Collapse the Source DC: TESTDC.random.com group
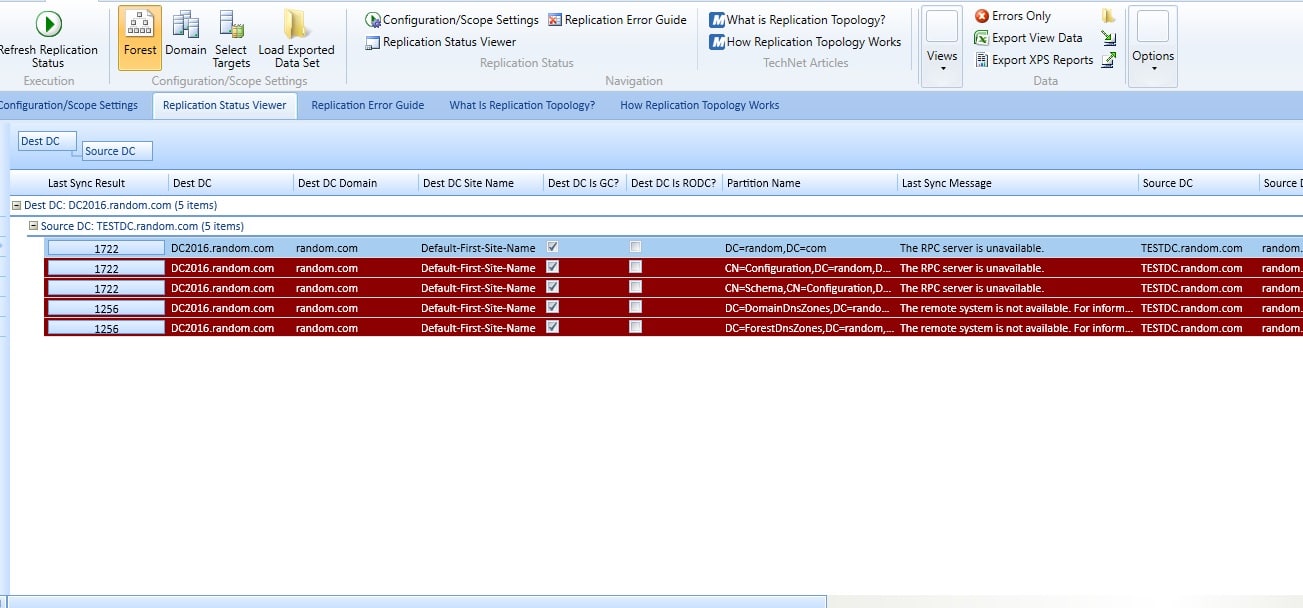The height and width of the screenshot is (608, 1303). pyautogui.click(x=34, y=226)
